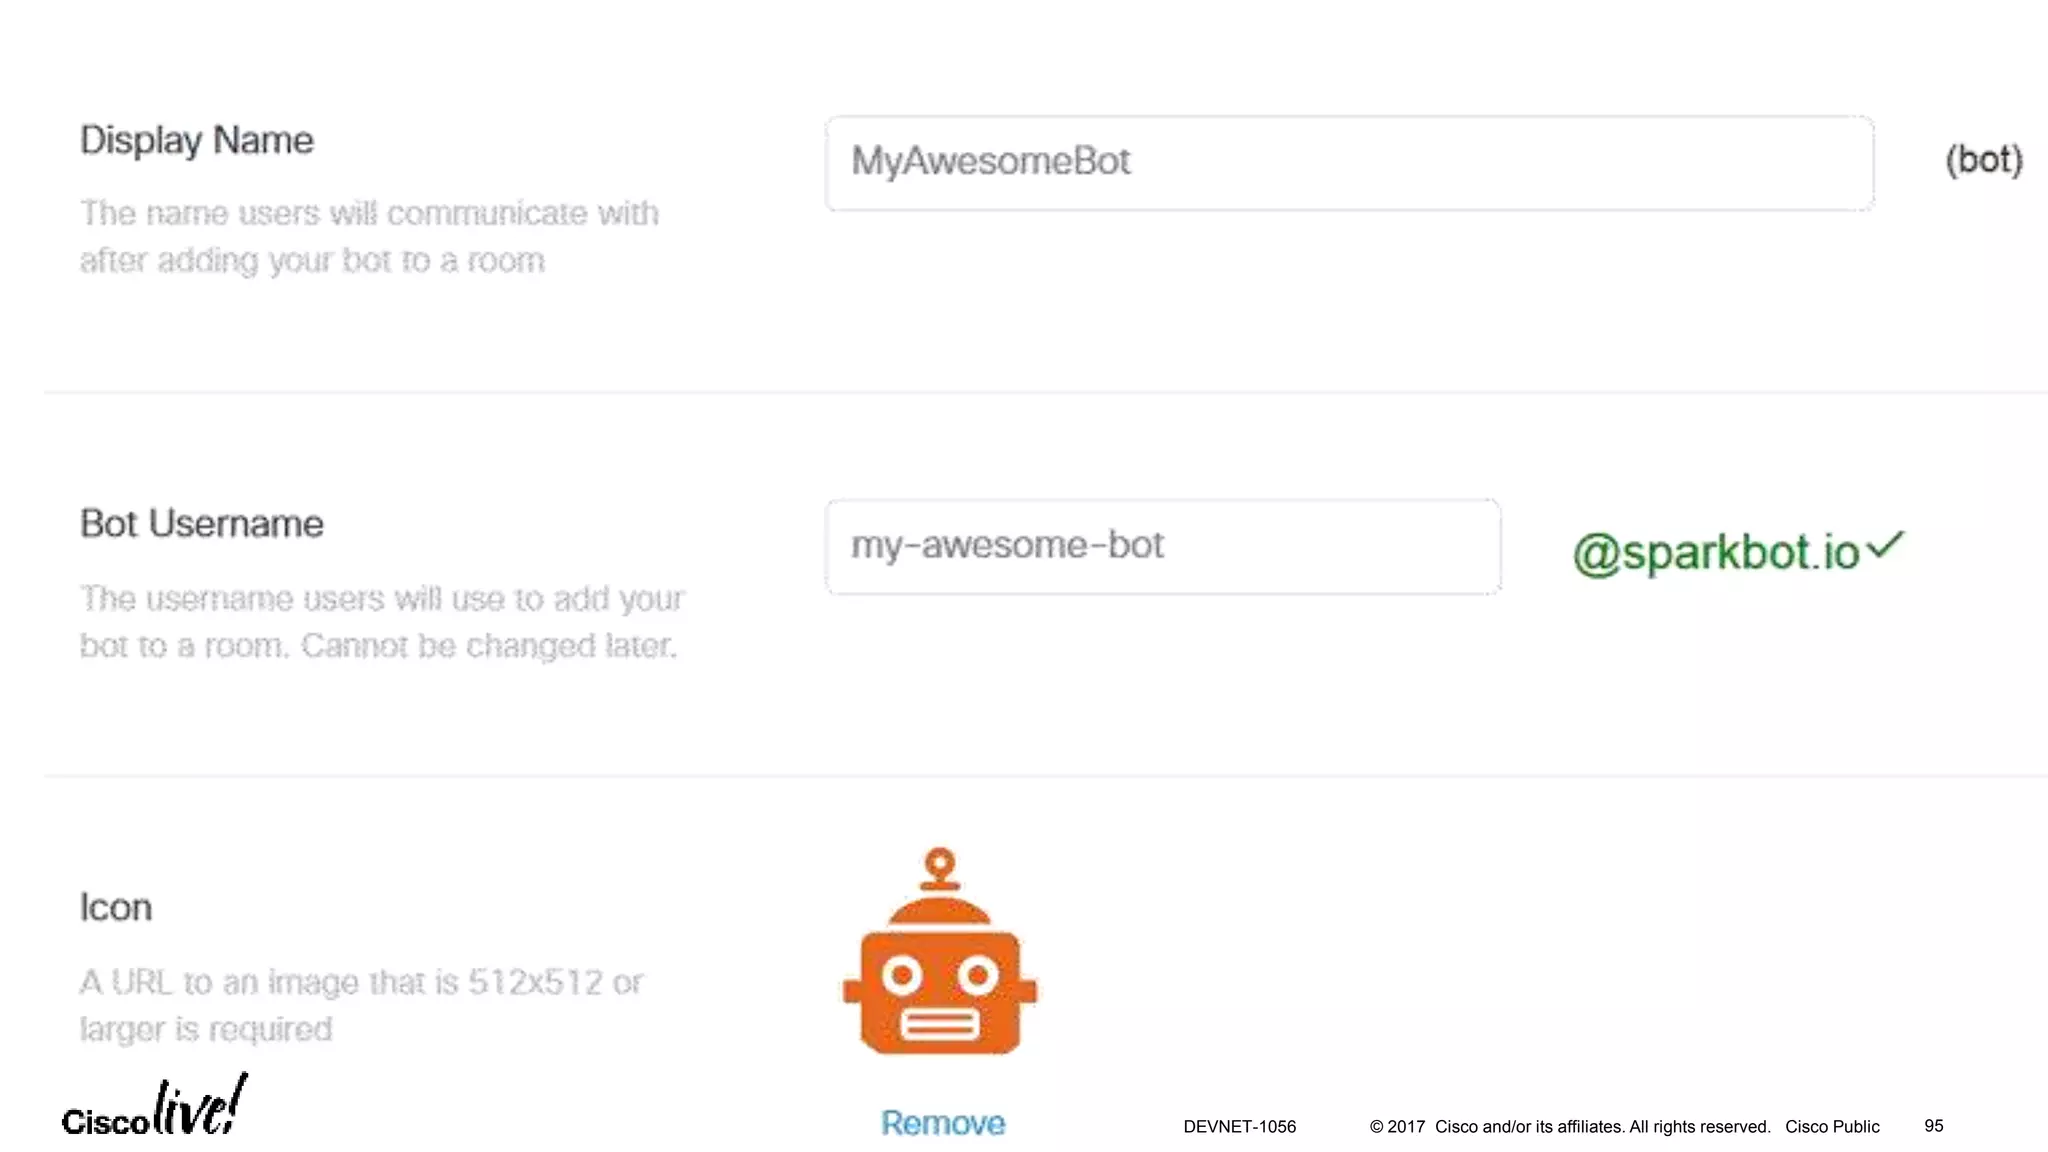This screenshot has width=2048, height=1152.
Task: Click the Display Name heading
Action: [197, 141]
